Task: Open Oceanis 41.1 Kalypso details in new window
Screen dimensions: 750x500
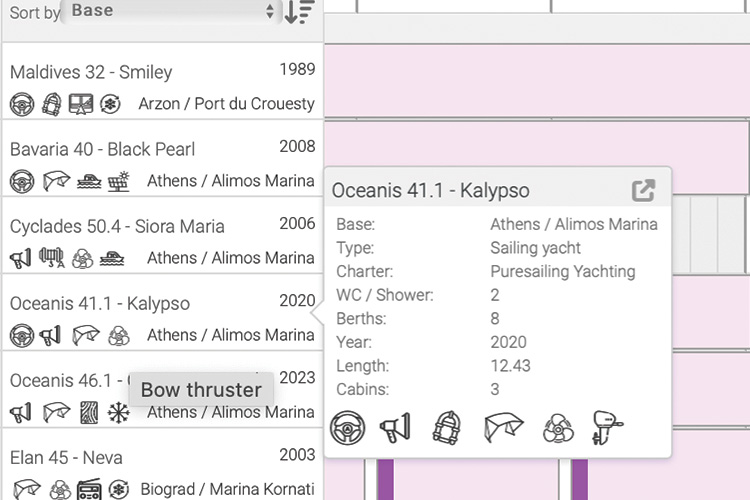Action: click(x=643, y=190)
